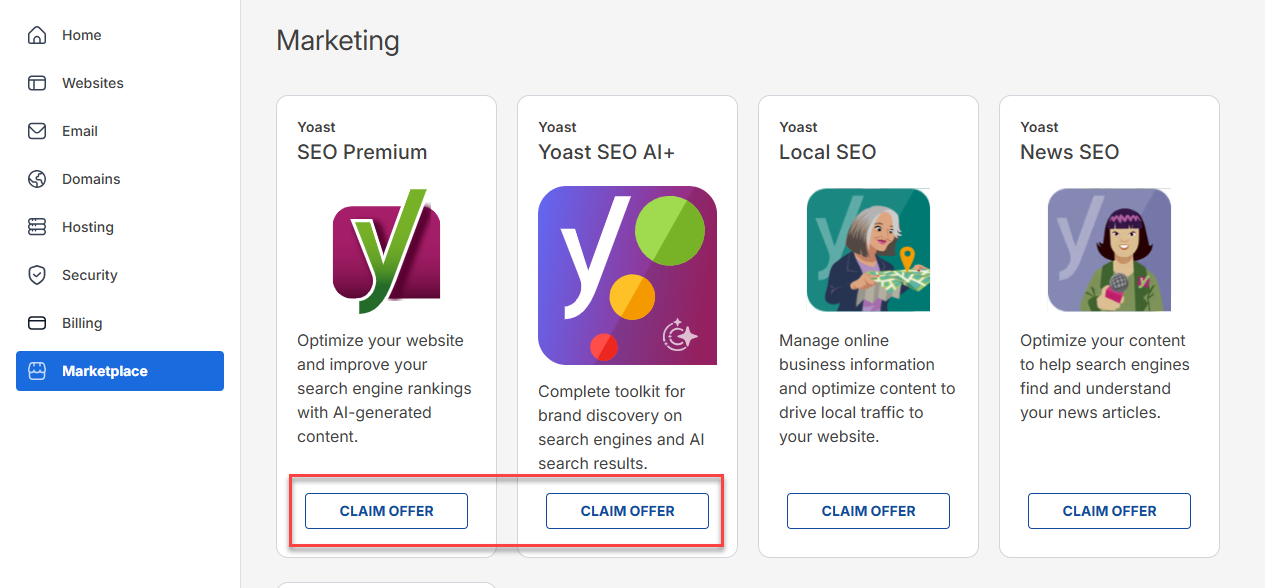The image size is (1265, 588).
Task: Claim the News SEO offer
Action: click(x=1109, y=511)
